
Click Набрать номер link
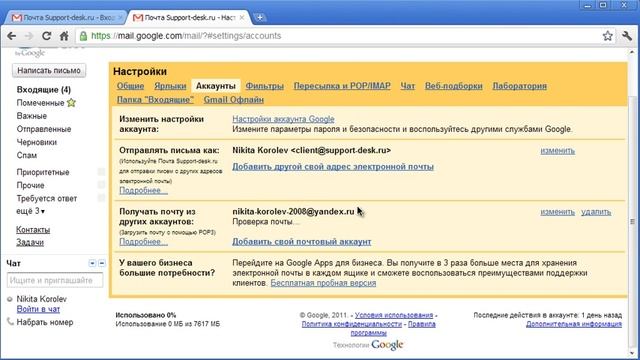pyautogui.click(x=45, y=322)
